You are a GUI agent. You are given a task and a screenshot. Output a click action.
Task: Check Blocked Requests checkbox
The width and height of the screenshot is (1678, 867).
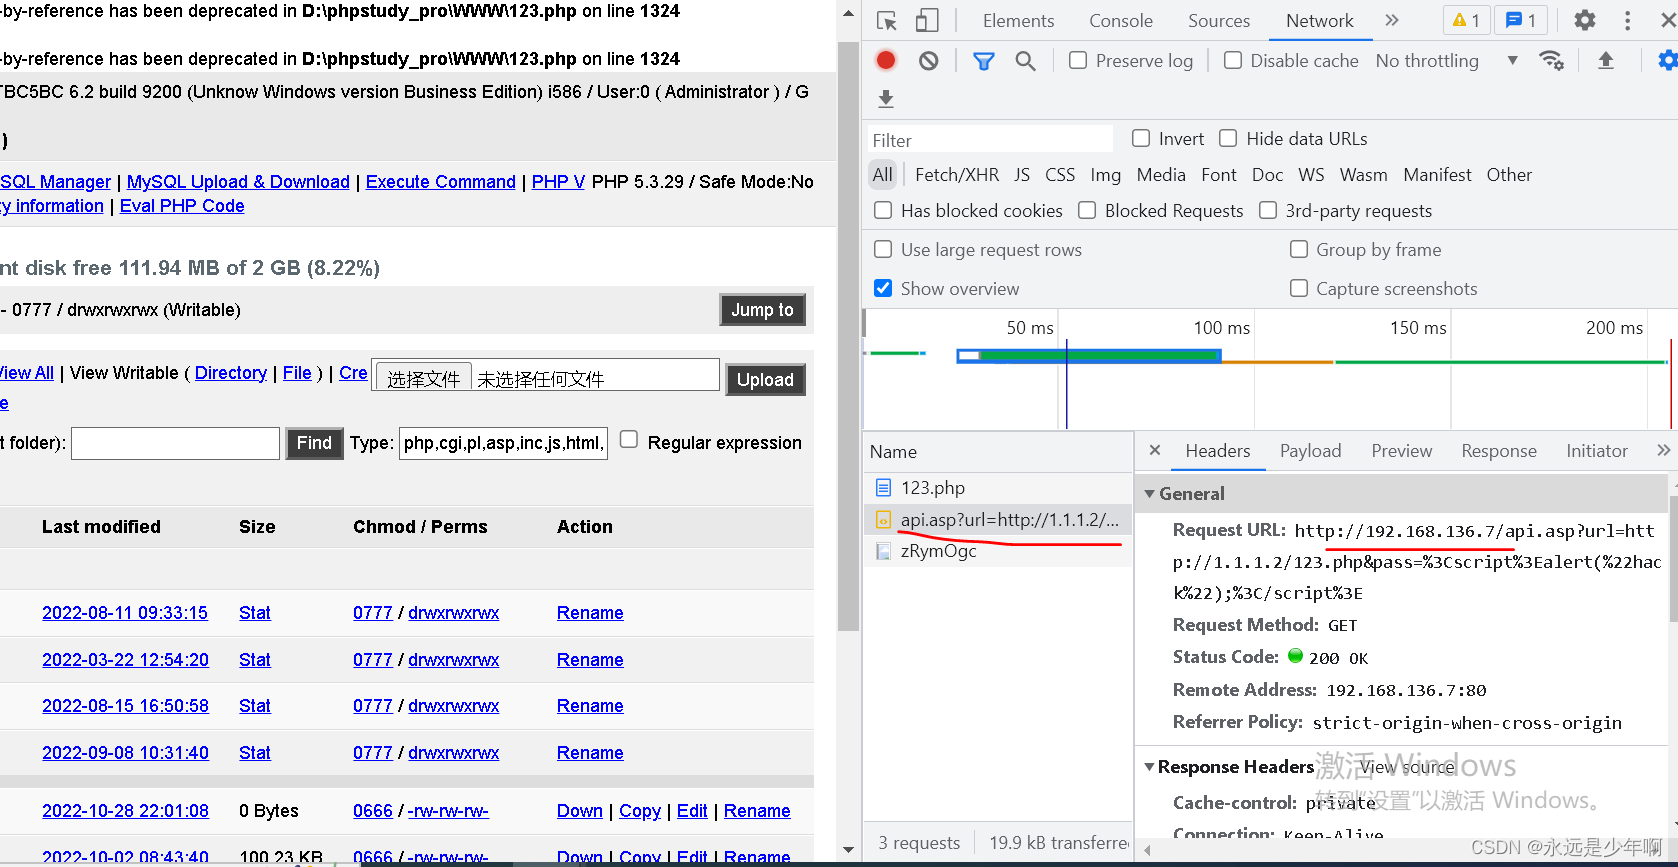click(1087, 211)
